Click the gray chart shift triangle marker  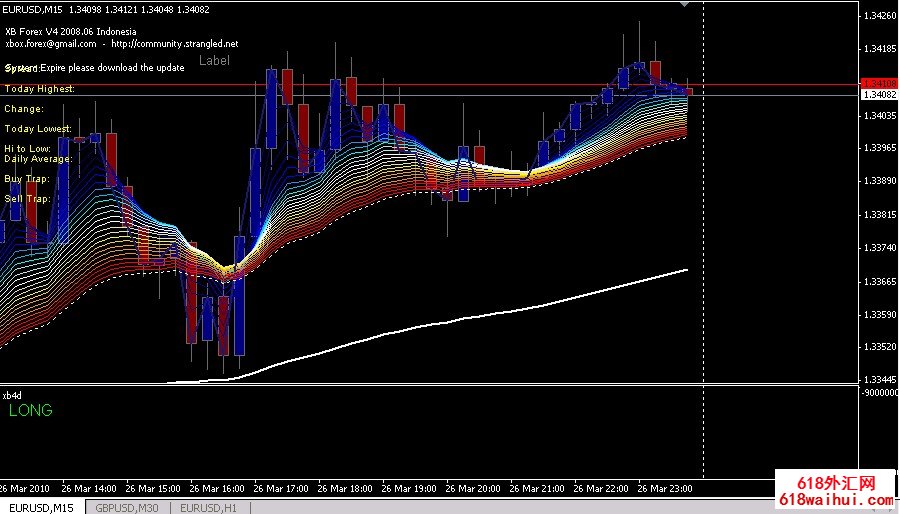point(684,5)
